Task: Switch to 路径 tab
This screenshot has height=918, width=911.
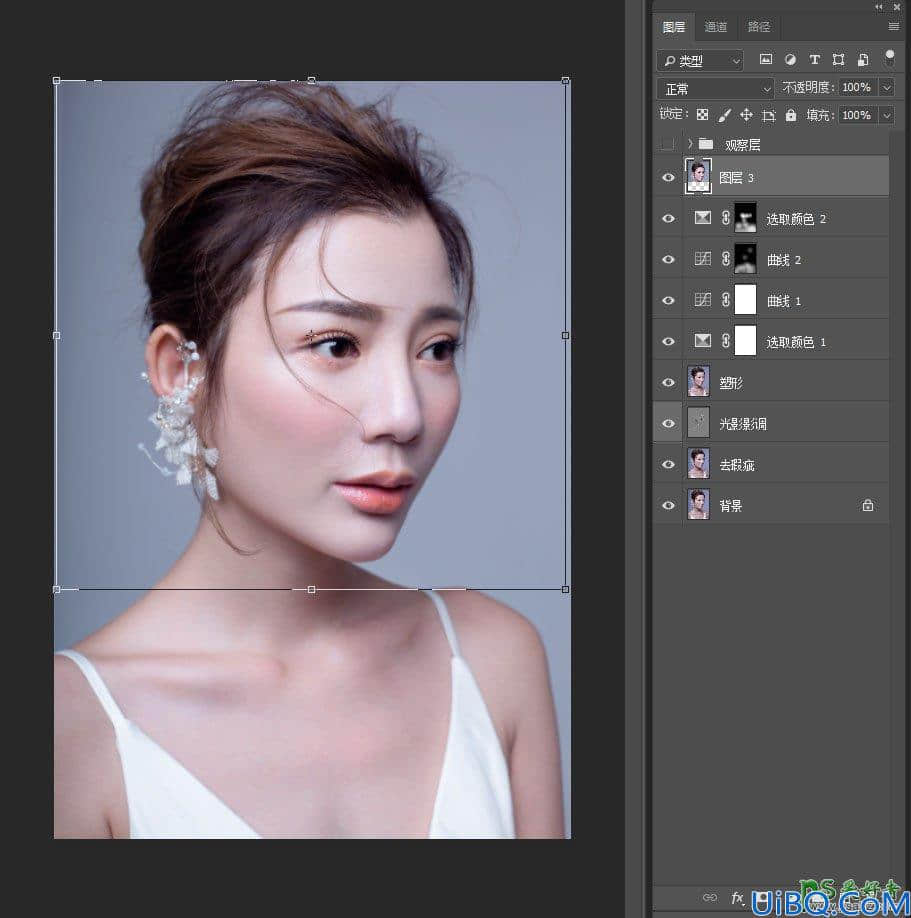Action: 759,26
